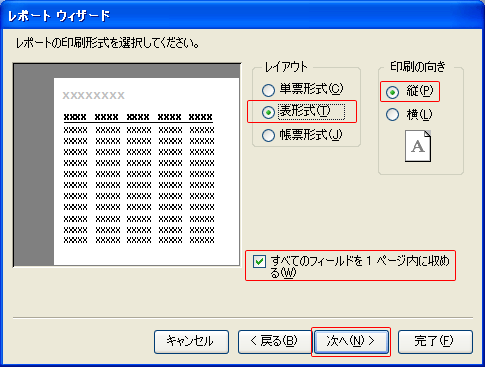485x367 pixels.
Task: Click the report layout preview page
Action: (146, 171)
